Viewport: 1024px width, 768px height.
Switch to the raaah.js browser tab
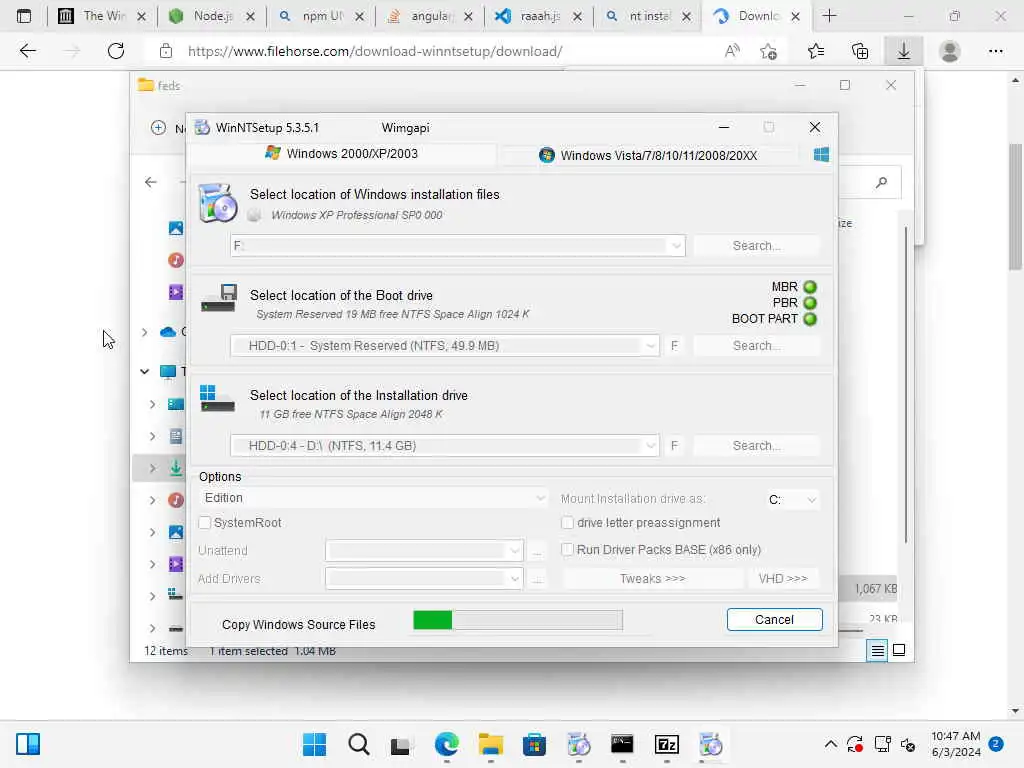click(538, 16)
